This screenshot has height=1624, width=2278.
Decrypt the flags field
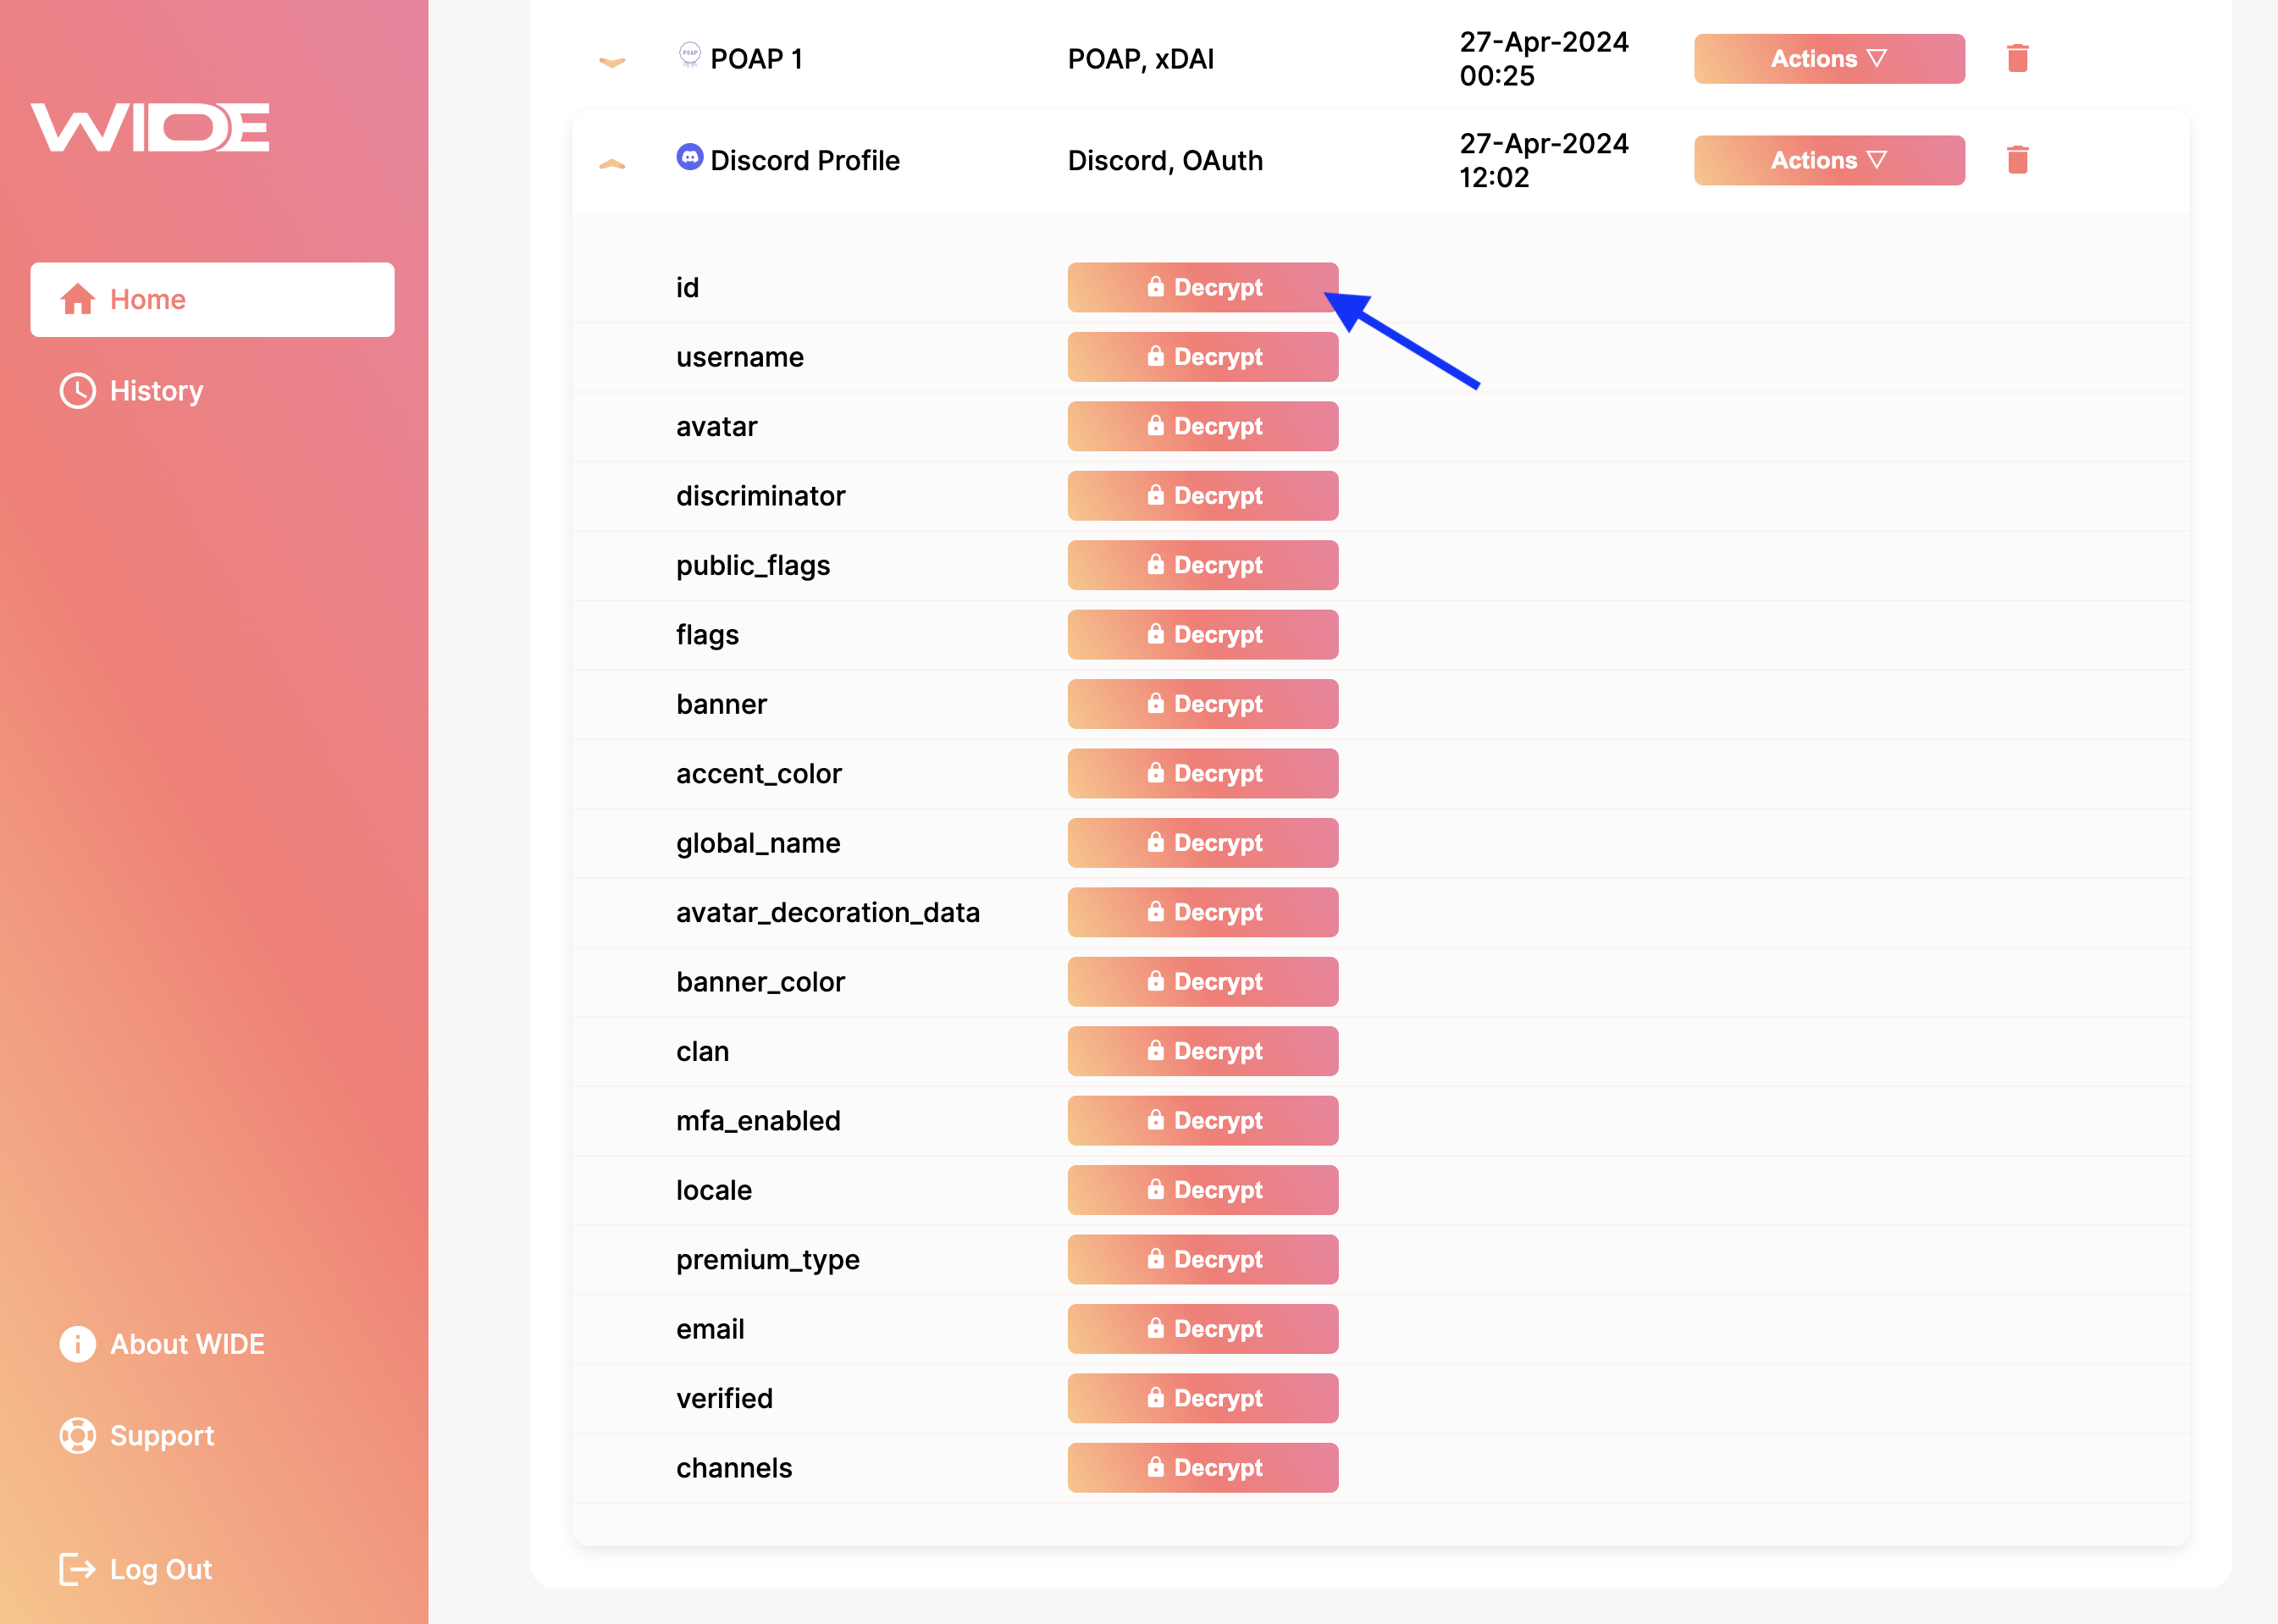1203,635
